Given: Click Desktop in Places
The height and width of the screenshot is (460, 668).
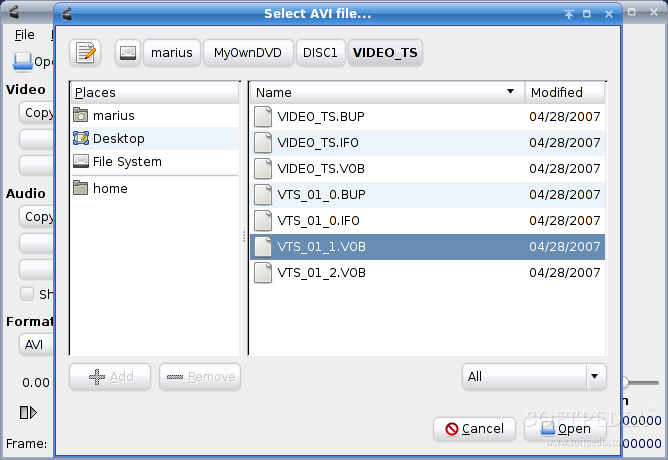Looking at the screenshot, I should [x=118, y=139].
